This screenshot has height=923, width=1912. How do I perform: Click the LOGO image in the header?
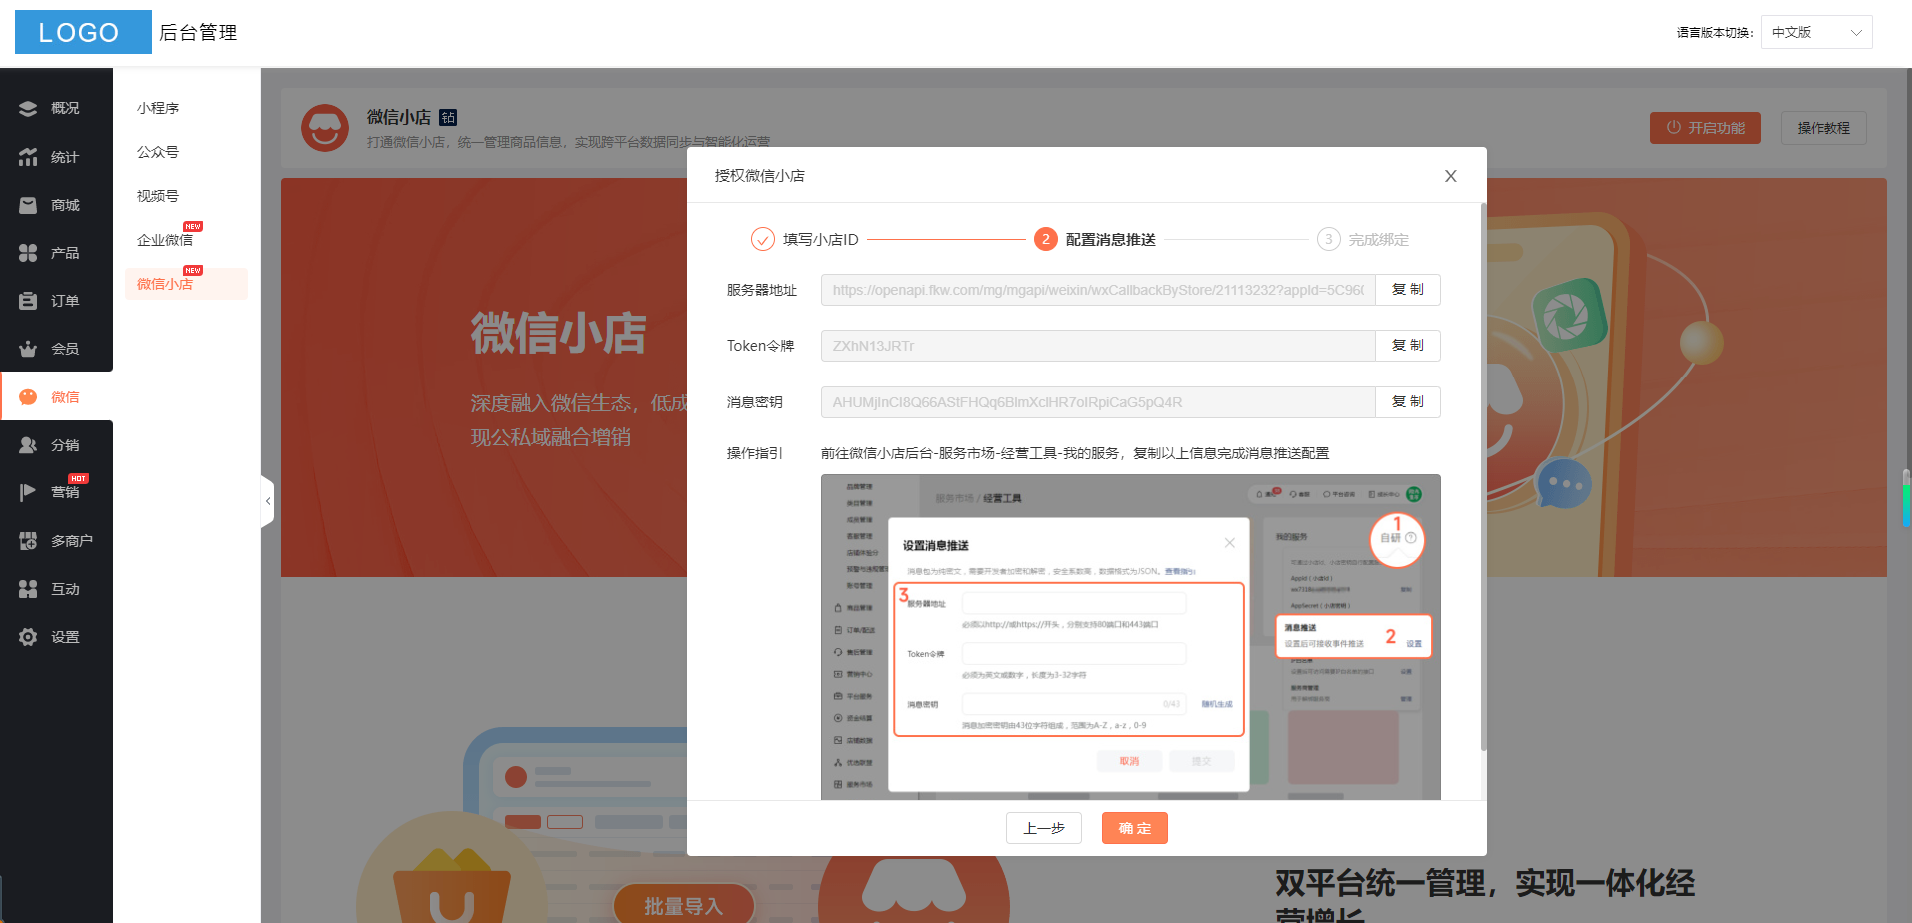(x=83, y=32)
